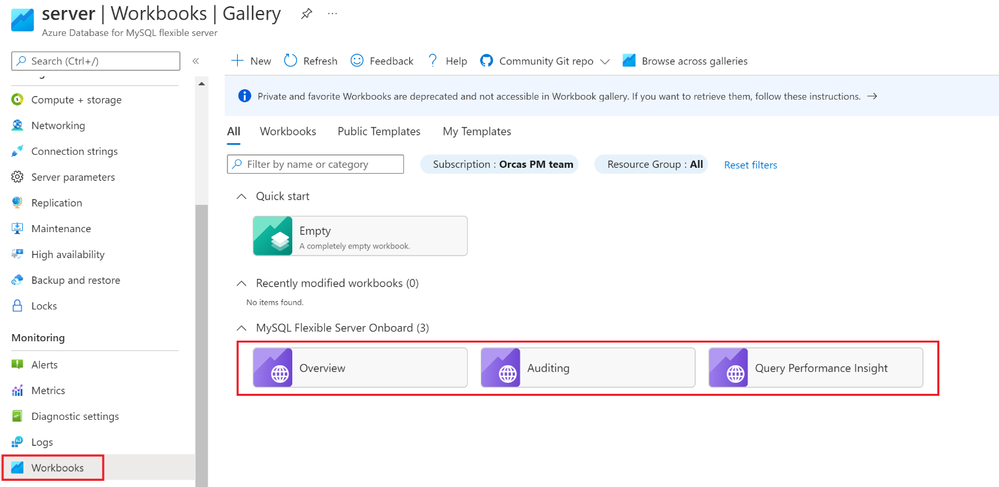This screenshot has height=487, width=999.
Task: Click the Logs icon in sidebar
Action: coord(18,442)
